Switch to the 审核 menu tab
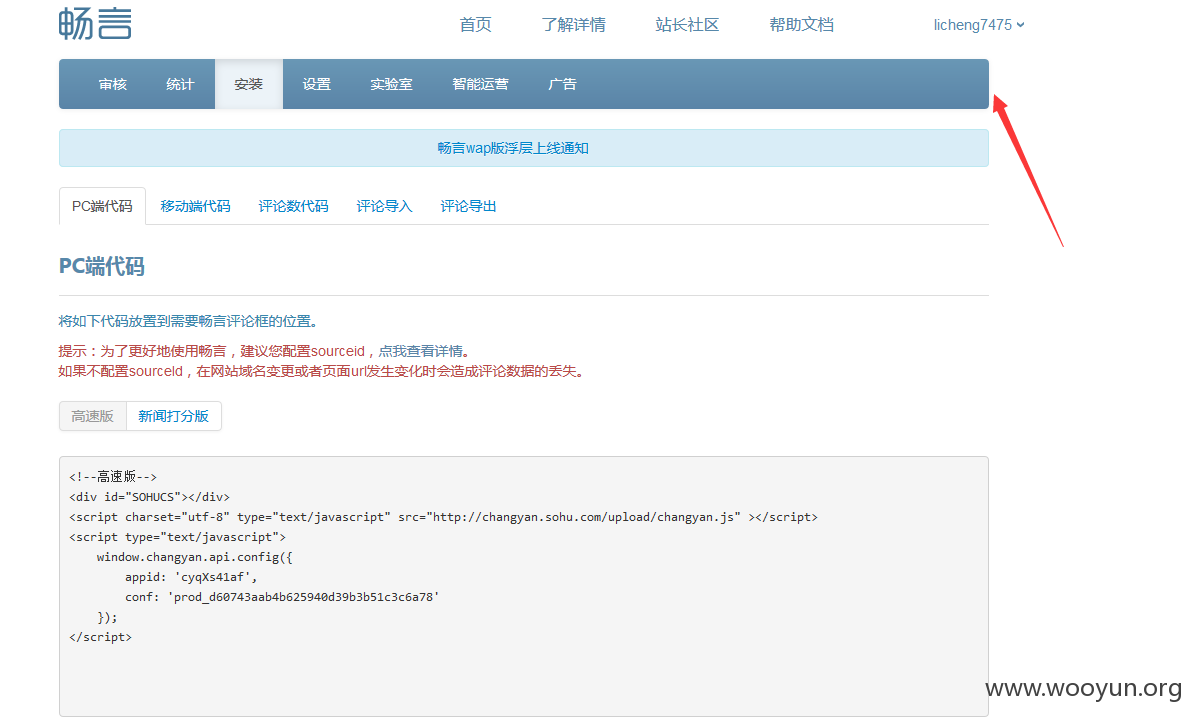The width and height of the screenshot is (1191, 717). point(112,84)
